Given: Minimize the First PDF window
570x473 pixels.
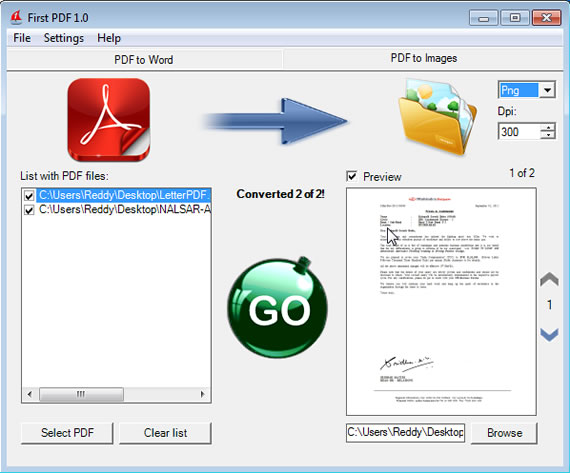Looking at the screenshot, I should click(x=483, y=18).
